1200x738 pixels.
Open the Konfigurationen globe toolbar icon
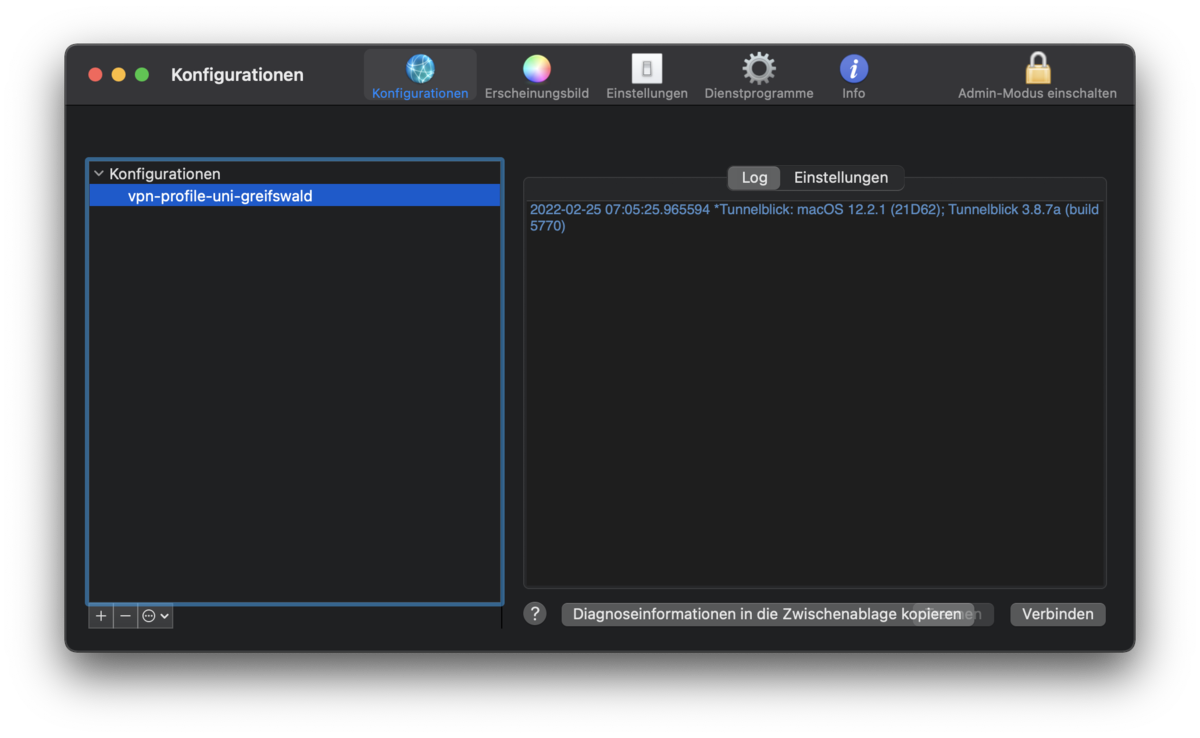(420, 69)
